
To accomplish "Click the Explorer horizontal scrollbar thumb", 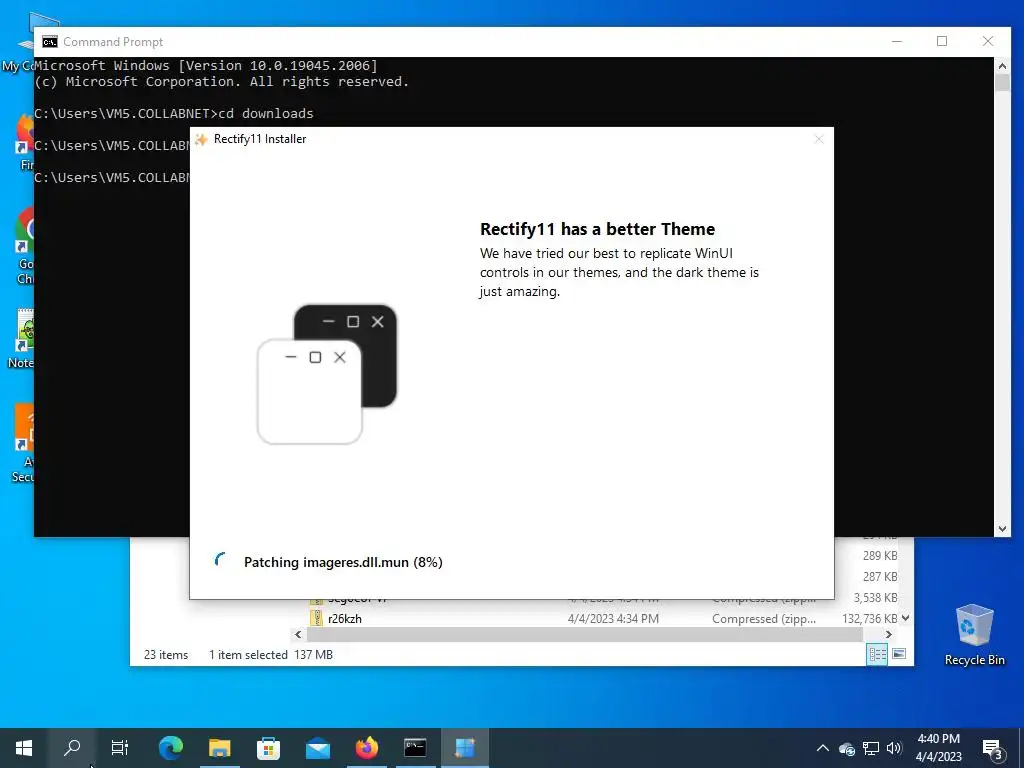I will click(x=585, y=635).
